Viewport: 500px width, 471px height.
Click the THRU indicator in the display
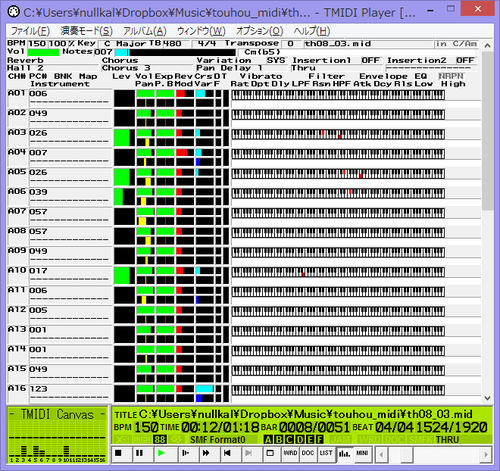(x=447, y=440)
